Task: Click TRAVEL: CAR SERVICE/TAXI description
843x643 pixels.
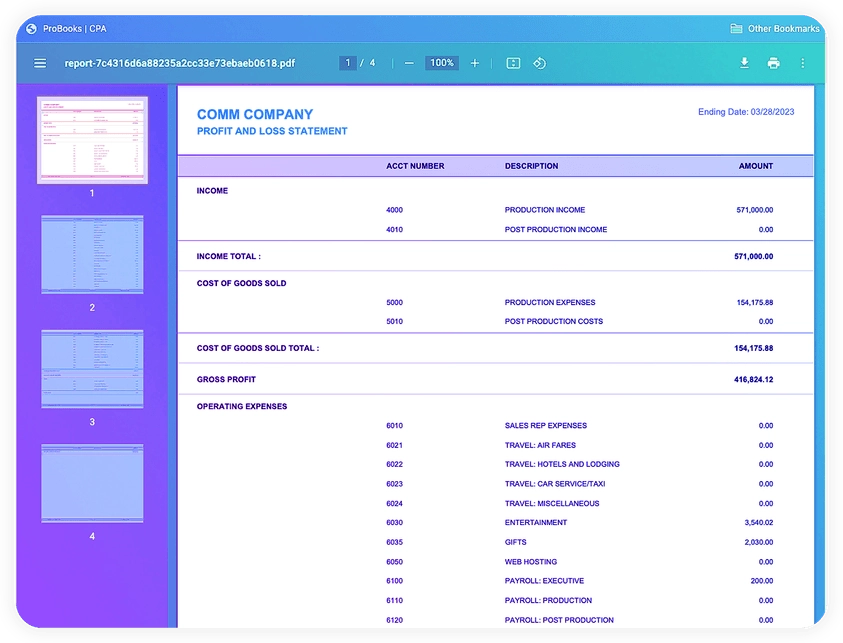Action: click(x=554, y=484)
